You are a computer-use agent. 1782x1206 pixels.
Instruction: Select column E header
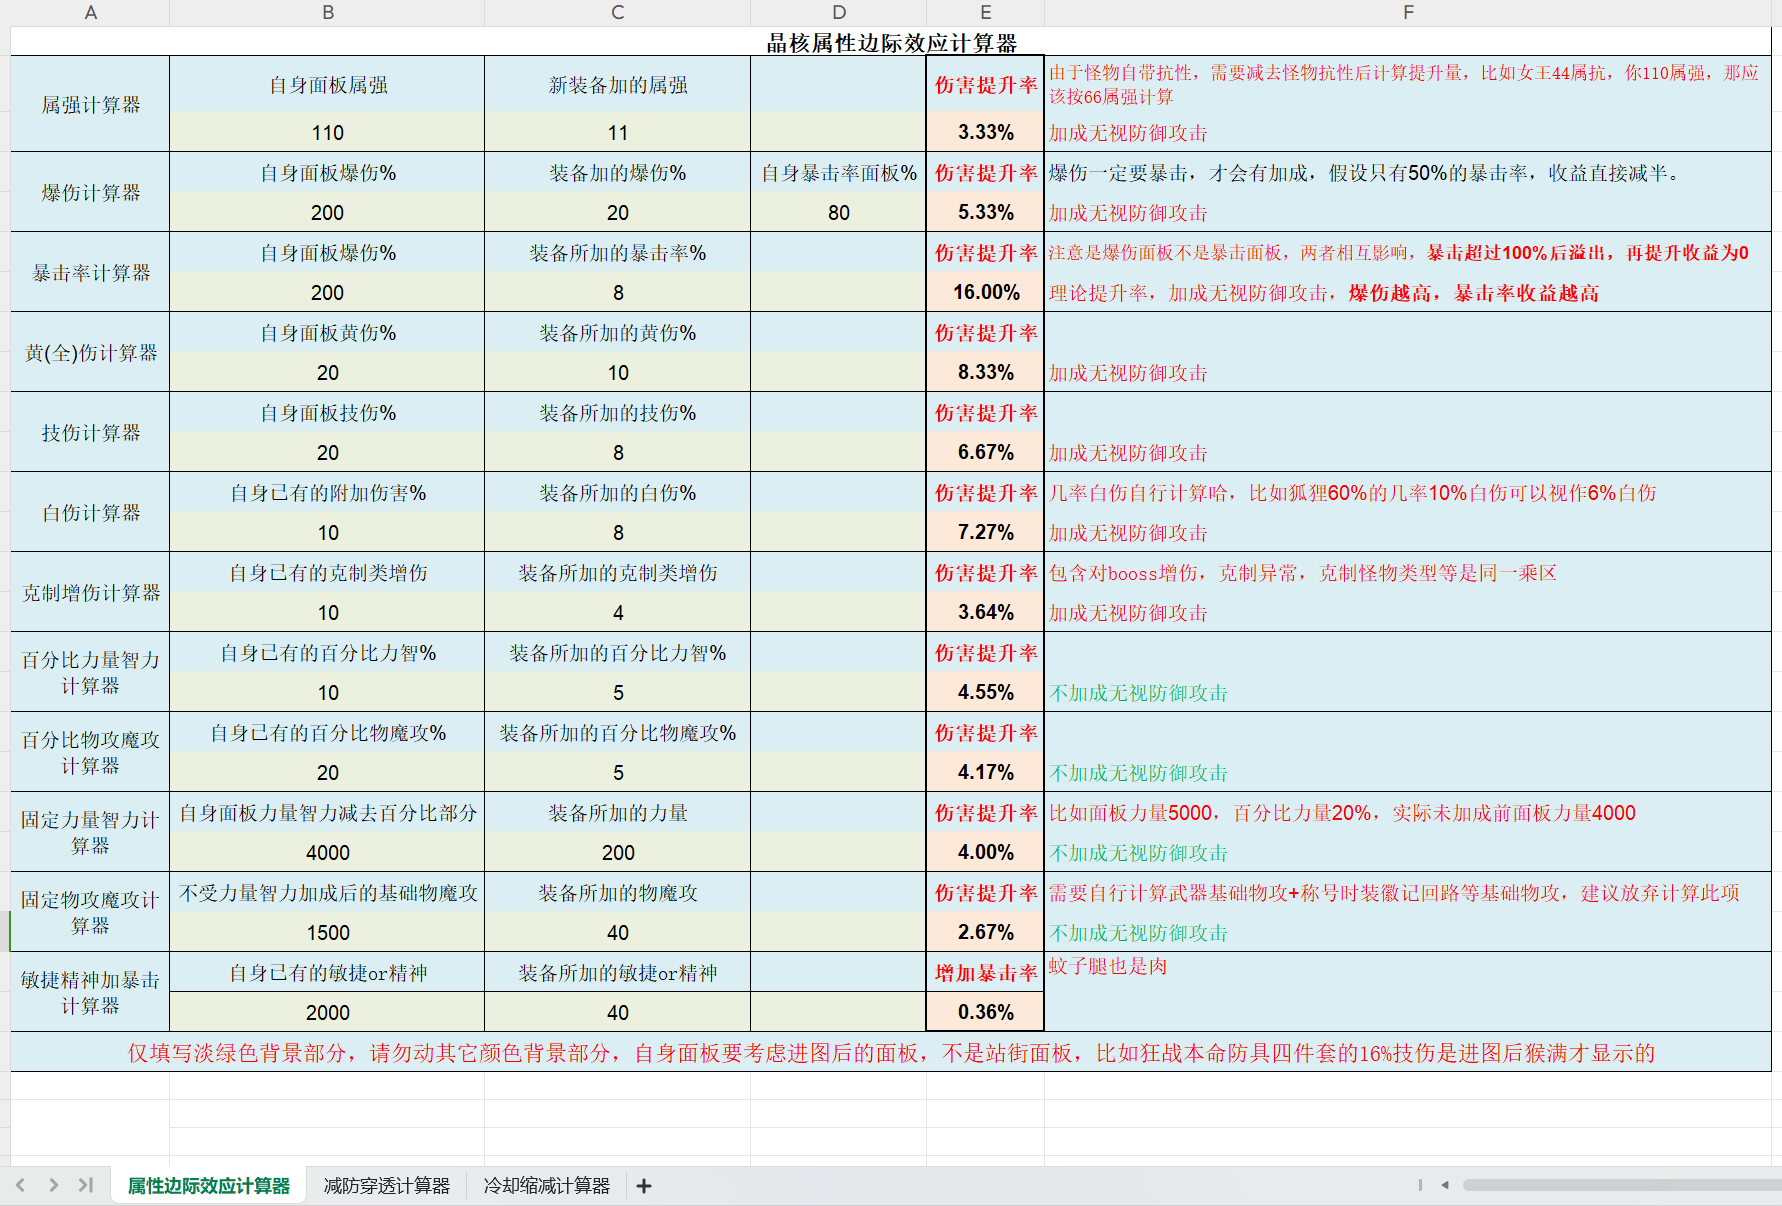coord(985,12)
